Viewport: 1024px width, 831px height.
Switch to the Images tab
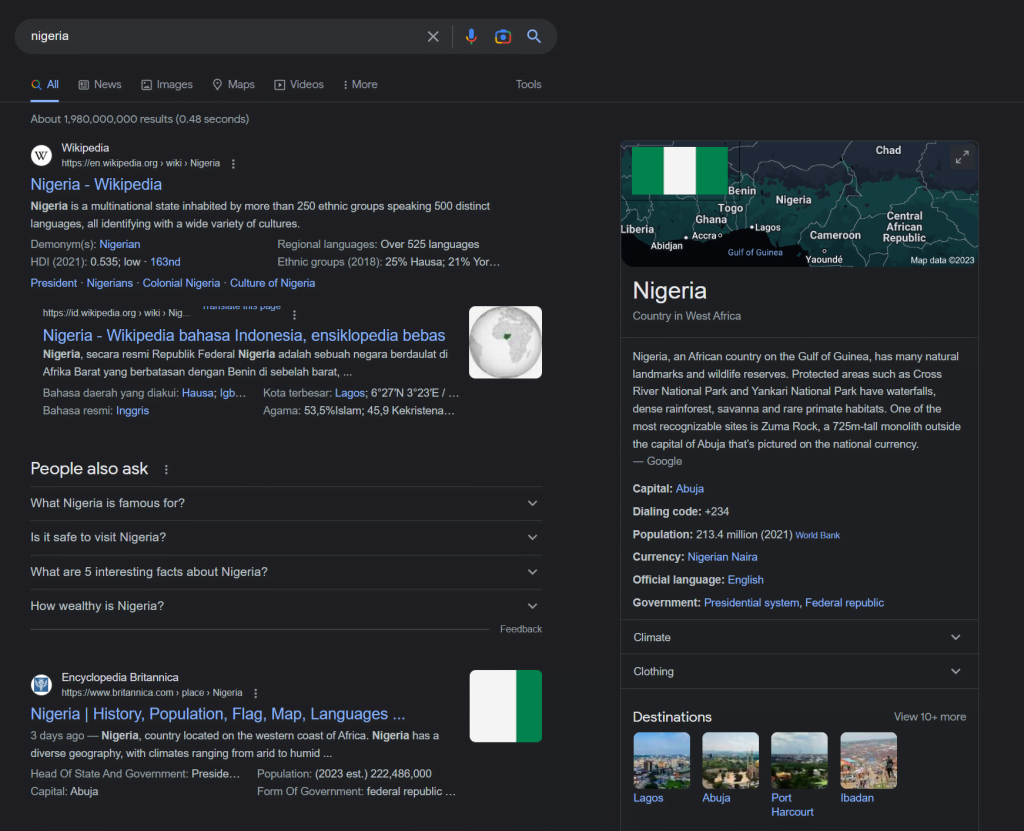point(166,84)
